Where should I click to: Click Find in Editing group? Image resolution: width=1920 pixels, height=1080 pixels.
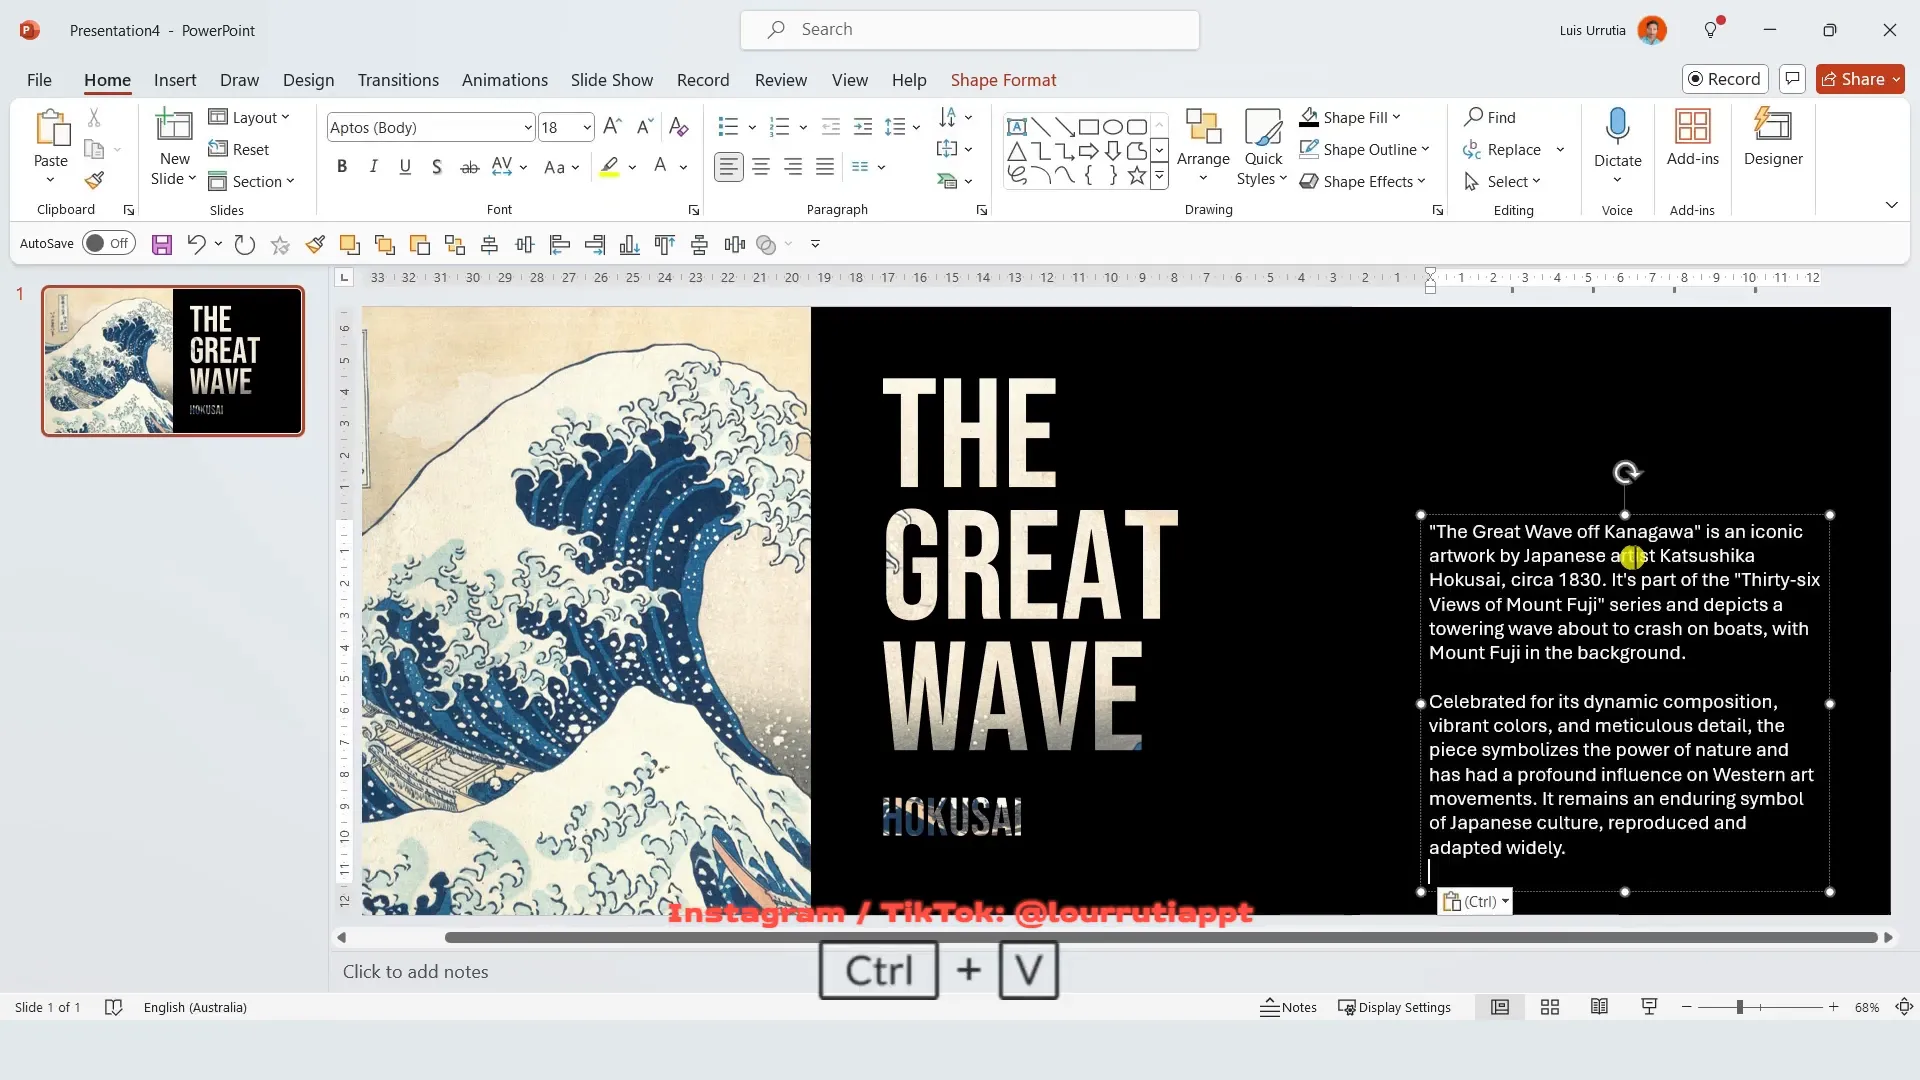(1490, 117)
